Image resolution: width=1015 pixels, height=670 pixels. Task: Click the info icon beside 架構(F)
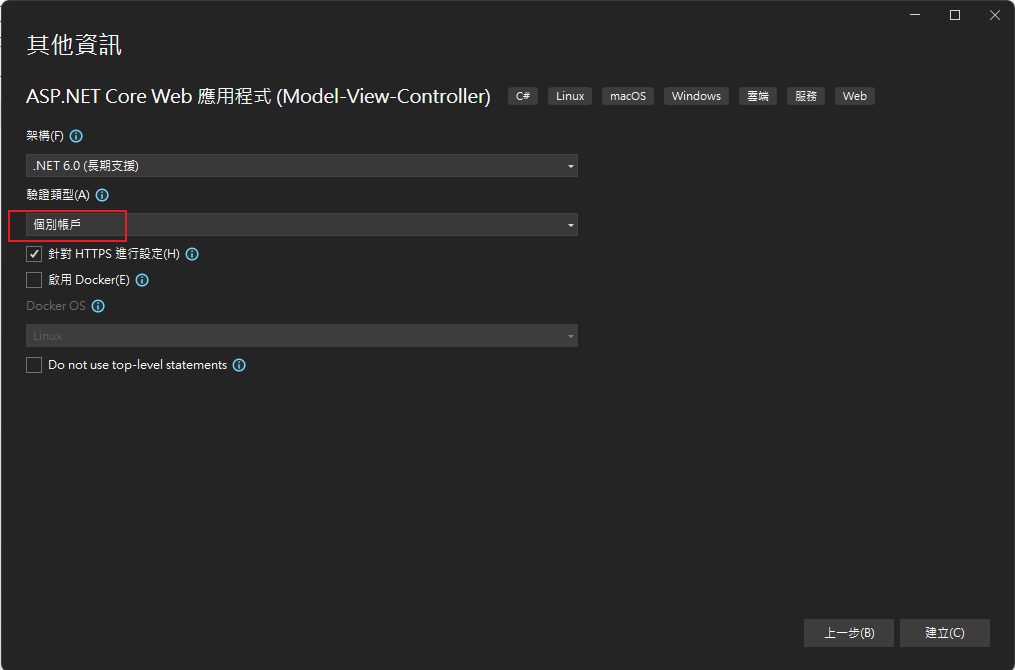point(76,136)
